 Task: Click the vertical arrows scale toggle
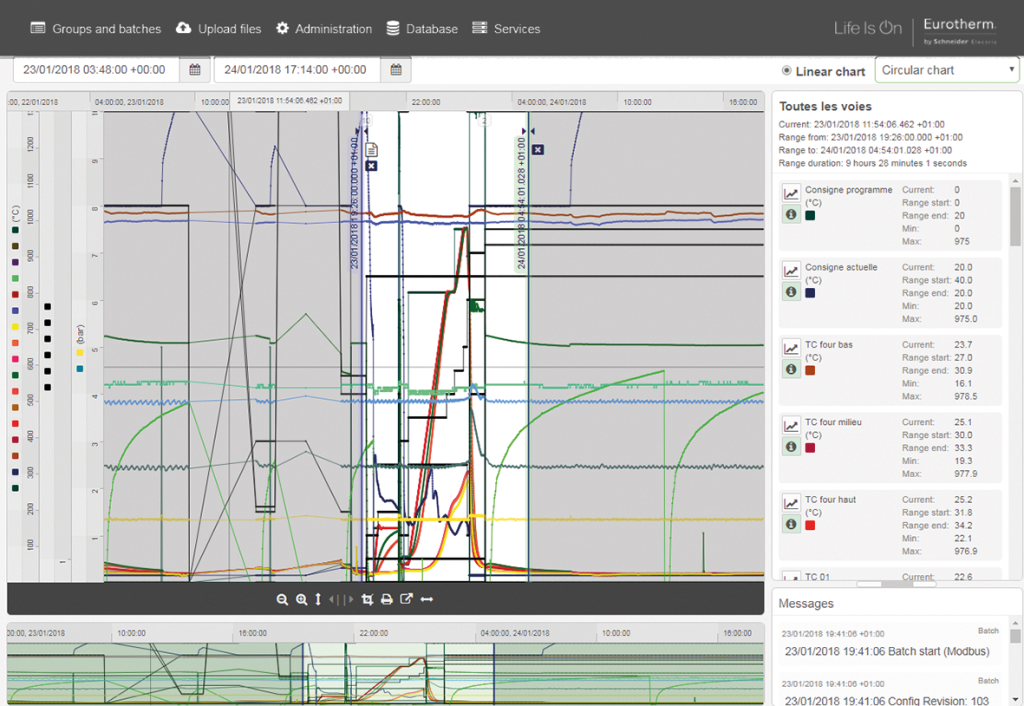[x=318, y=599]
